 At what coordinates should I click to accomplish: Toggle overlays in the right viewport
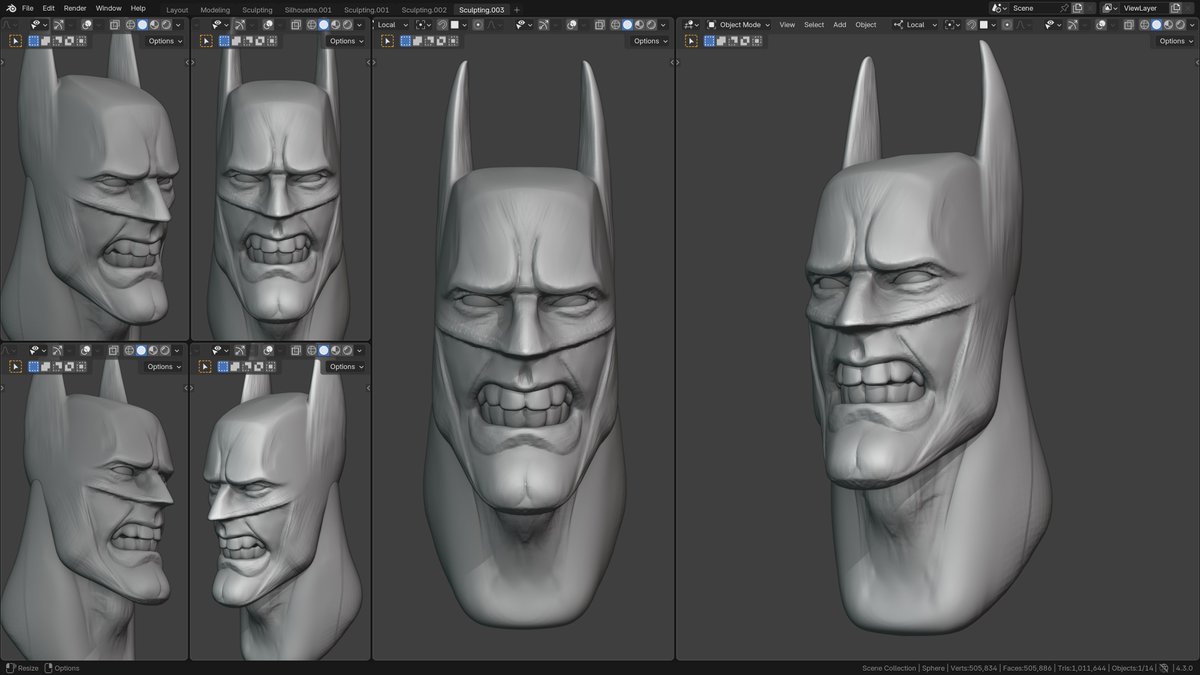[x=1100, y=25]
